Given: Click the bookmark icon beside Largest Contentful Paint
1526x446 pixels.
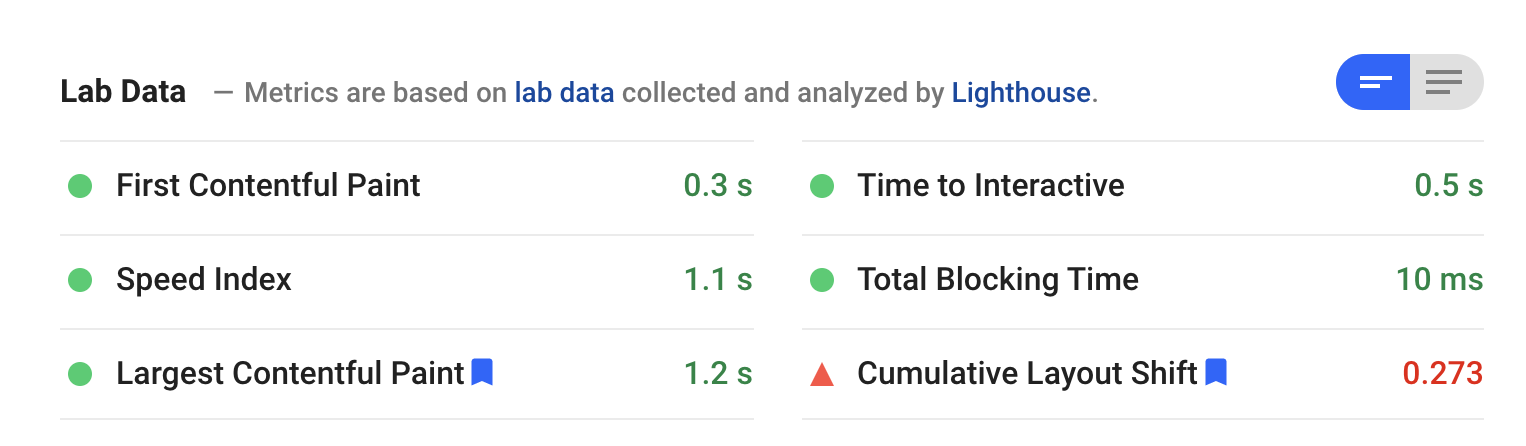Looking at the screenshot, I should 482,373.
